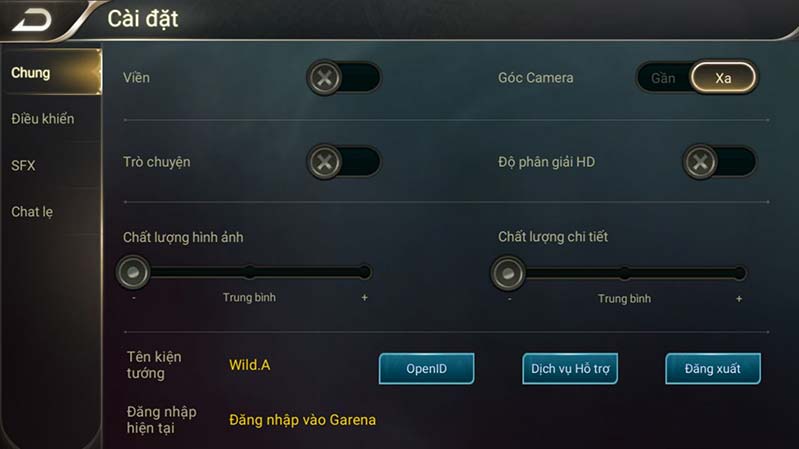Set image quality slider to maximum end

pyautogui.click(x=364, y=272)
